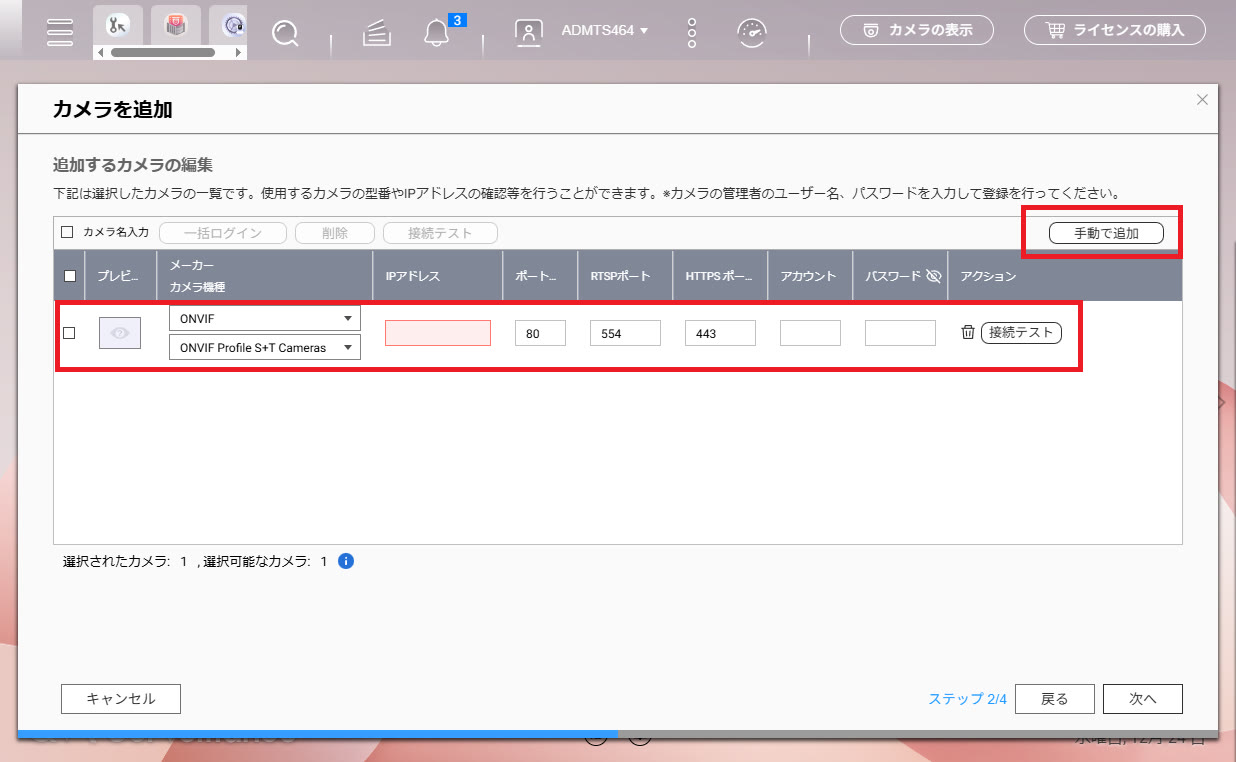
Task: Open the main hamburger menu
Action: tap(61, 31)
